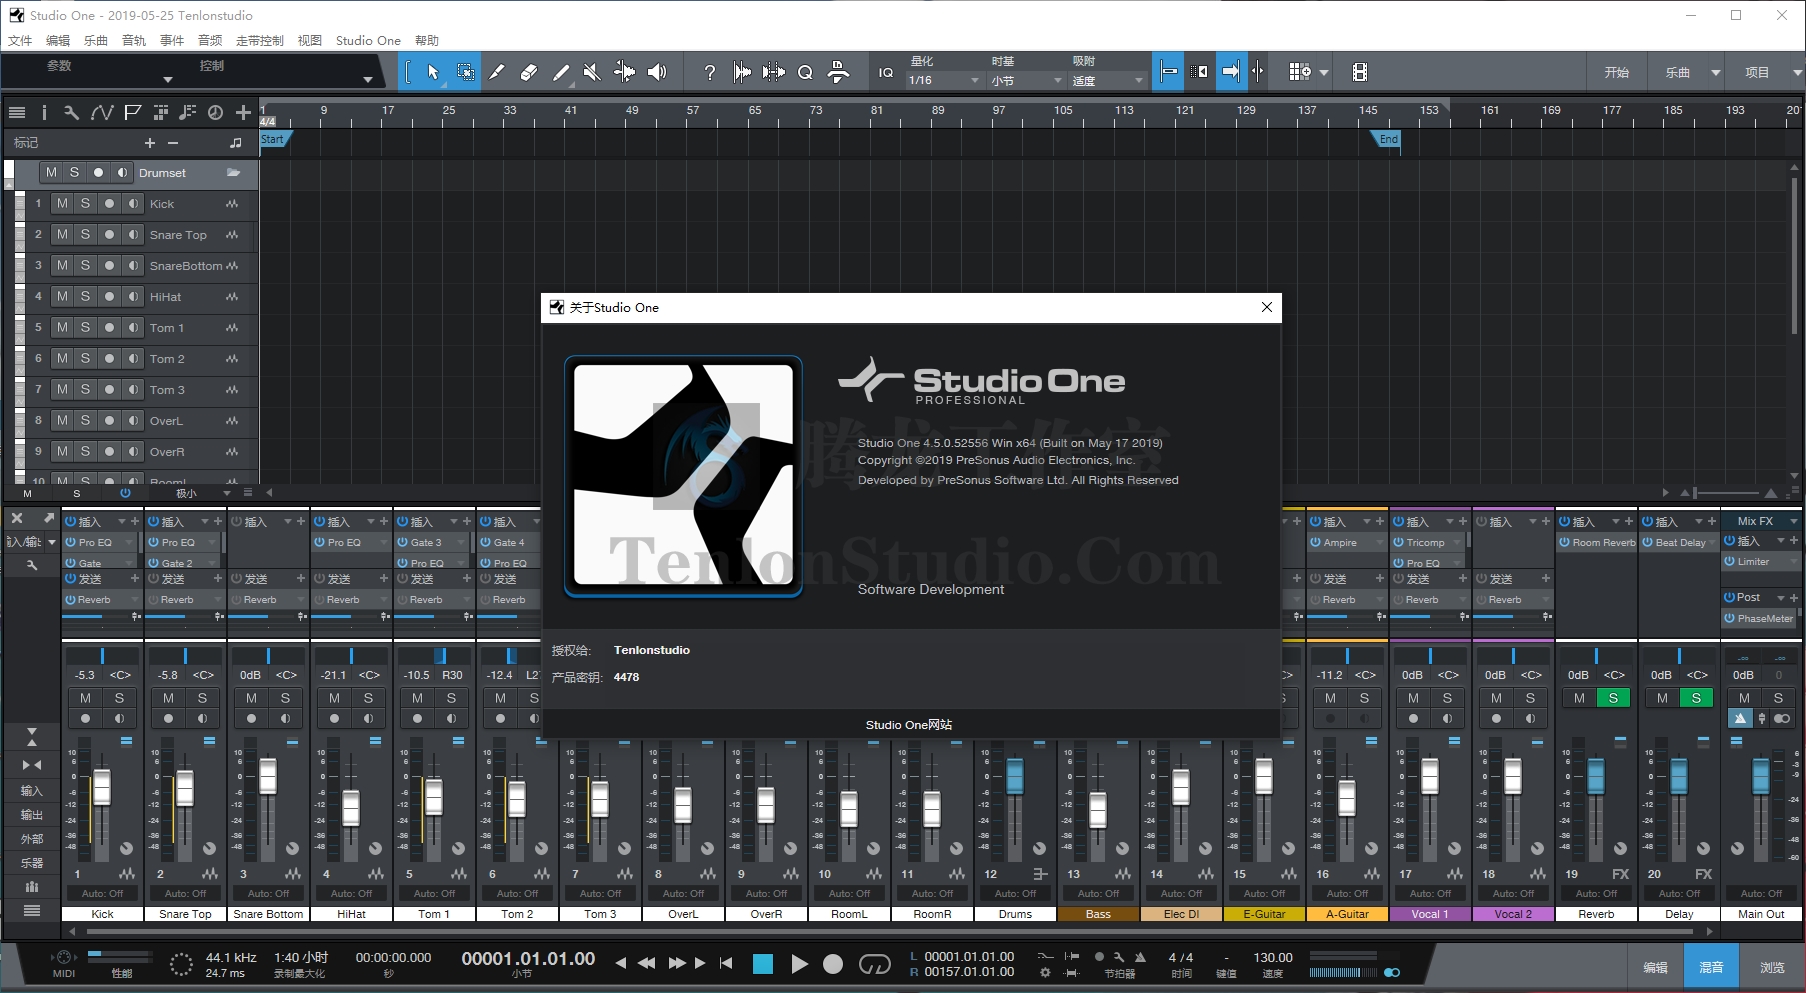1806x993 pixels.
Task: Toggle autoscroll arrow button in toolbar
Action: 1231,72
